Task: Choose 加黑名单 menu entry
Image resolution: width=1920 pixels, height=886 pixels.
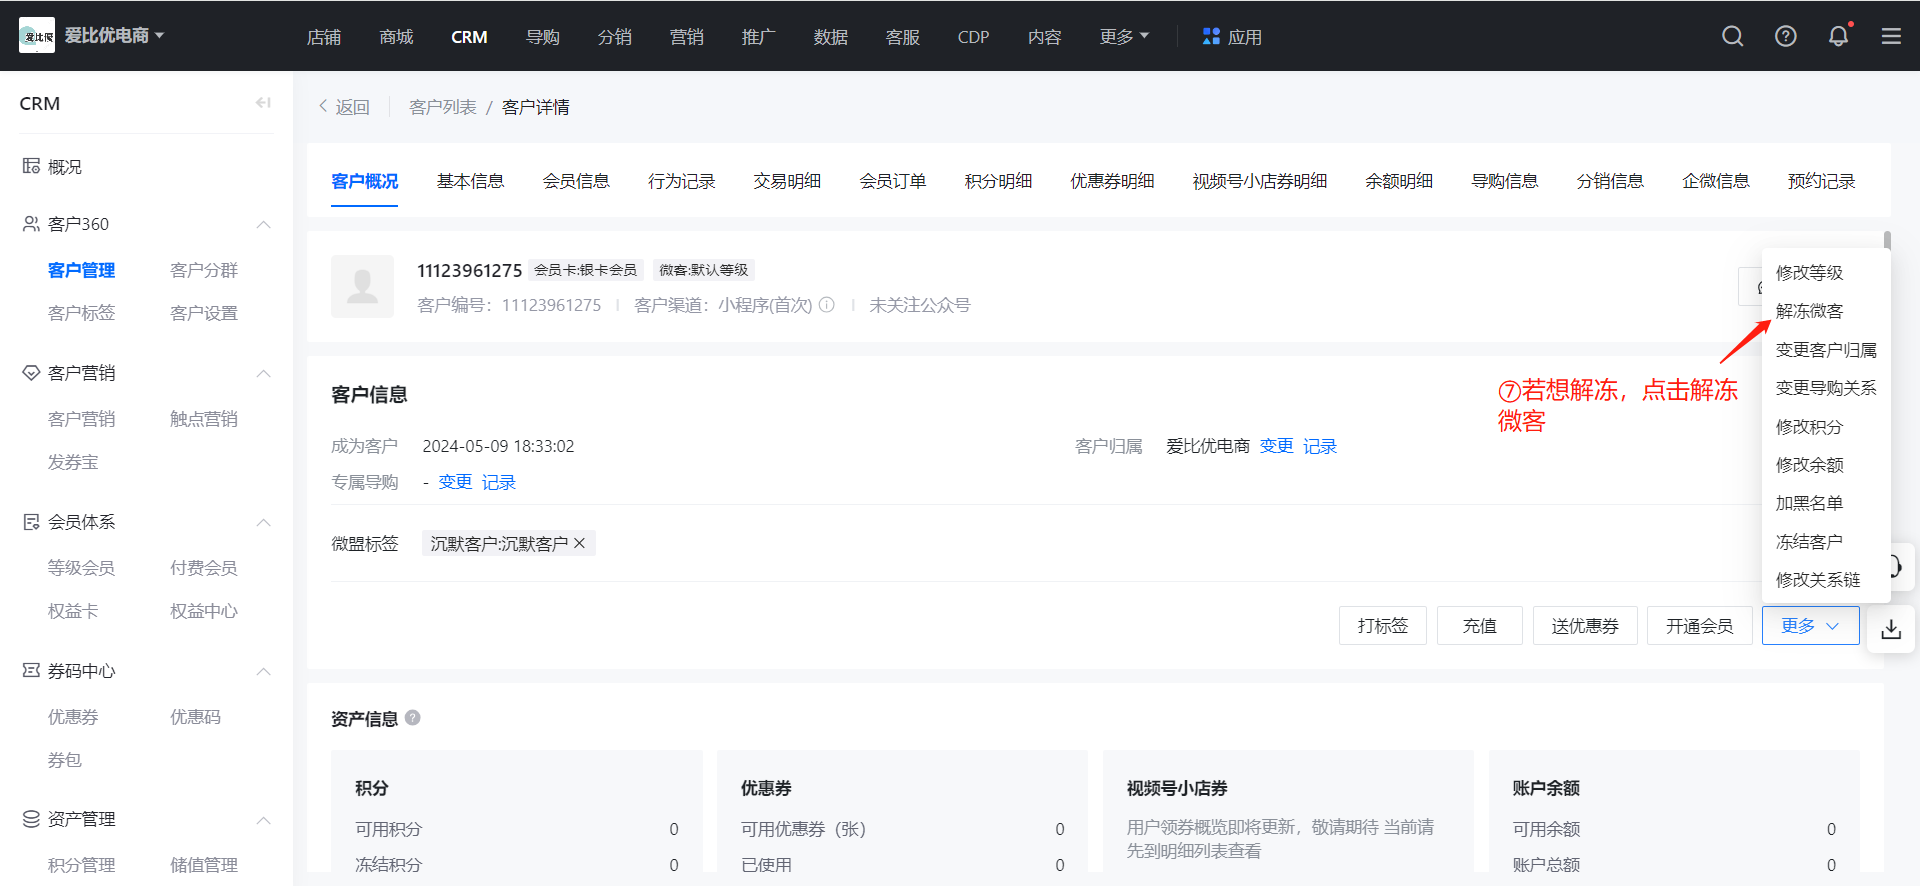Action: click(1809, 503)
